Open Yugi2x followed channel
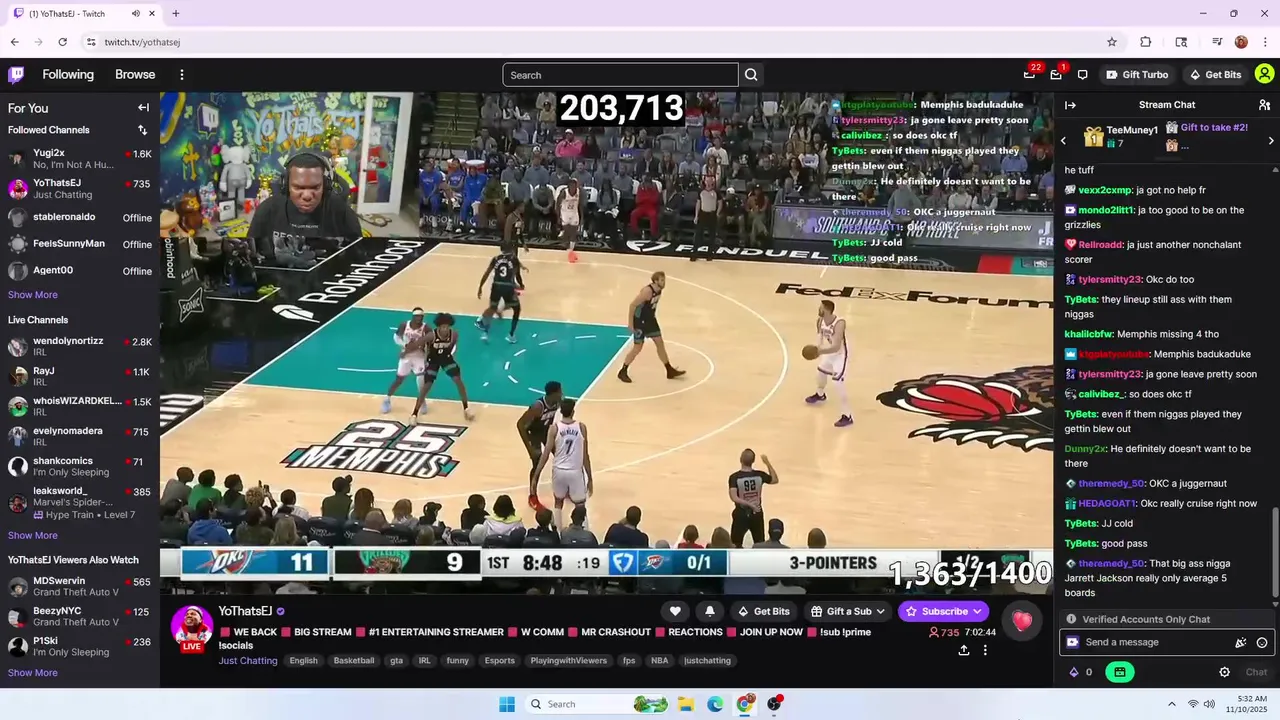This screenshot has height=720, width=1280. click(x=80, y=159)
